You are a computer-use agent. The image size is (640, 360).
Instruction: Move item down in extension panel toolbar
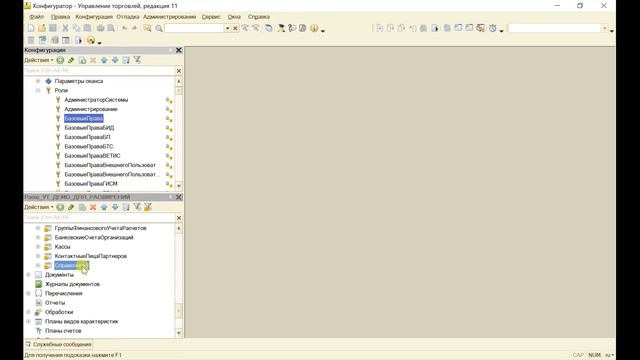[x=115, y=207]
